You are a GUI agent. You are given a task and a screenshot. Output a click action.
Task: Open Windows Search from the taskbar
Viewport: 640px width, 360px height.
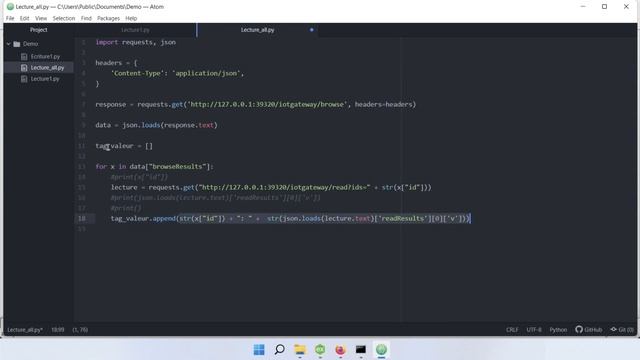tap(280, 349)
